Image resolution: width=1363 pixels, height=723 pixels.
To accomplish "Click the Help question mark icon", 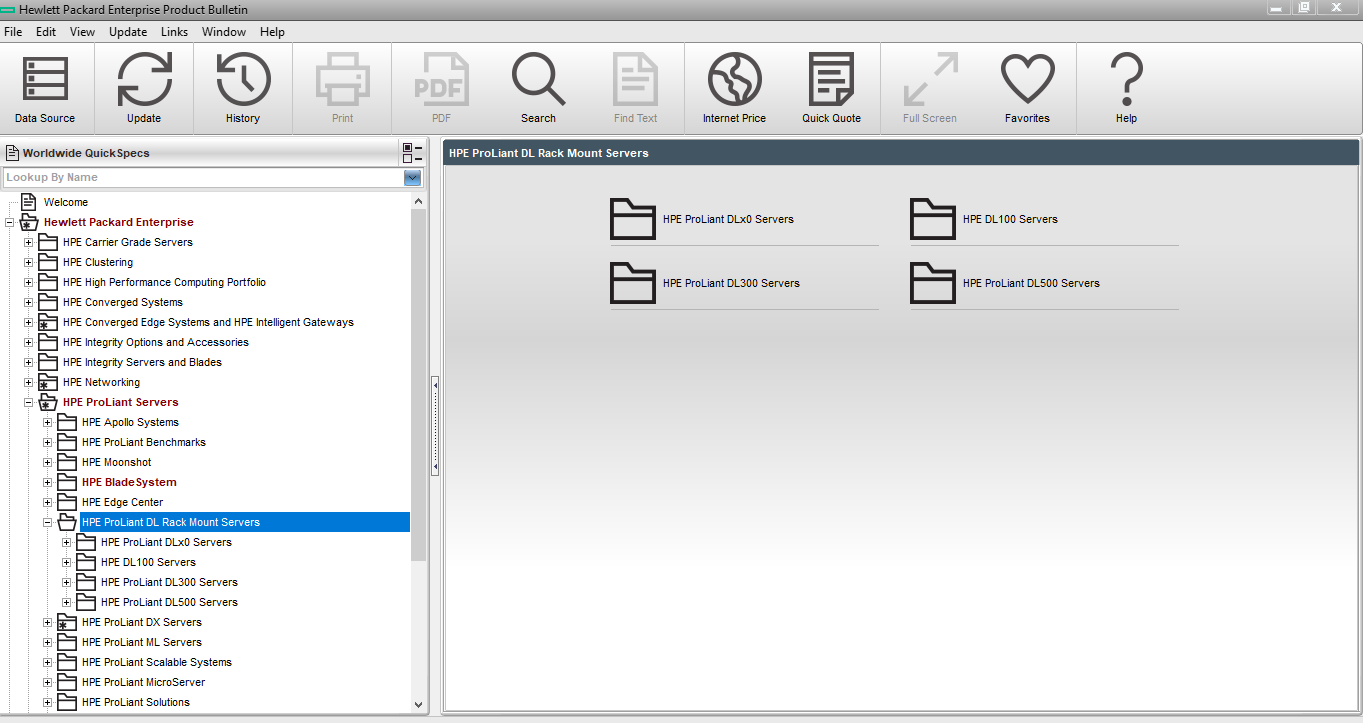I will 1126,79.
